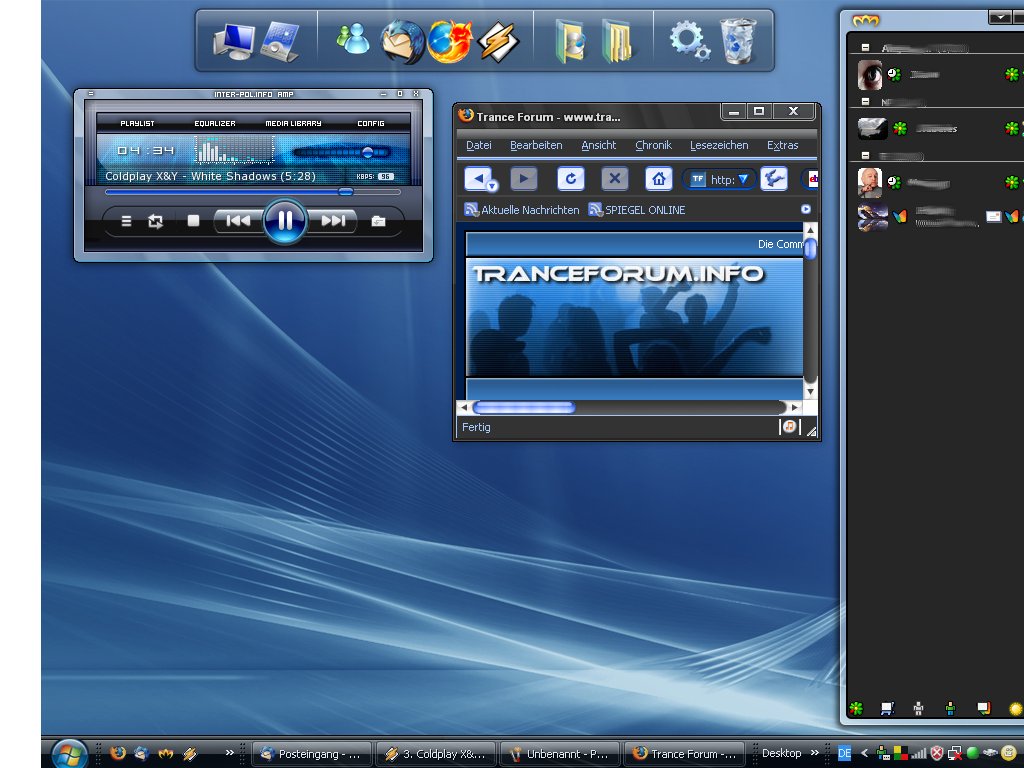Screen dimensions: 1024x768
Task: Launch Thunderbird from the top dock
Action: tap(401, 42)
